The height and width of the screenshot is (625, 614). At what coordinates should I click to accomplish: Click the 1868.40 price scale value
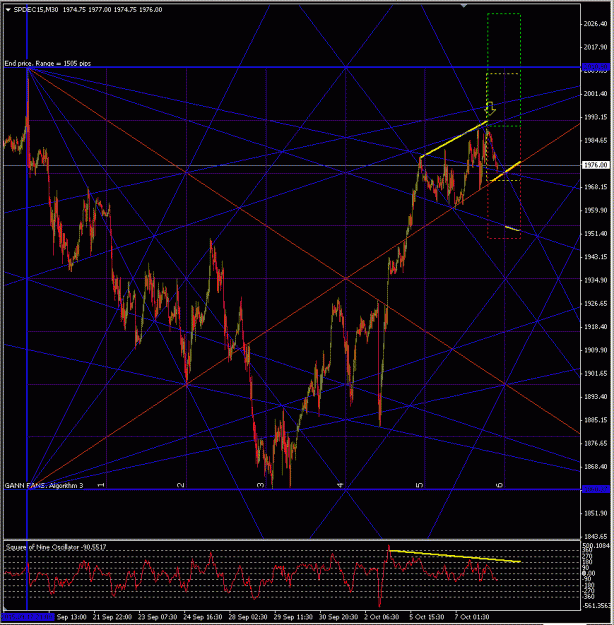595,467
